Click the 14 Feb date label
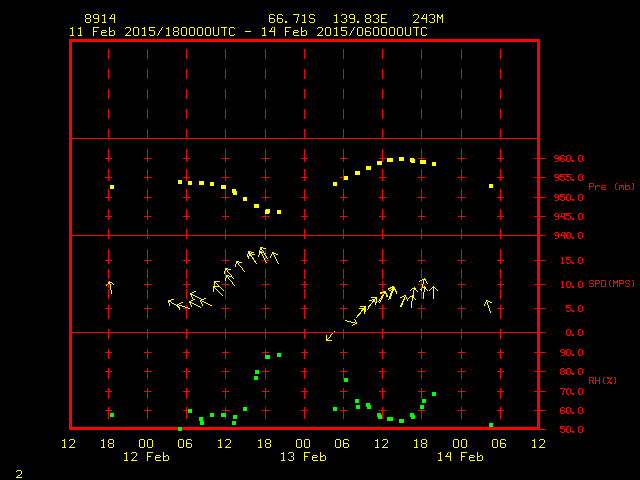The height and width of the screenshot is (480, 640). click(459, 456)
